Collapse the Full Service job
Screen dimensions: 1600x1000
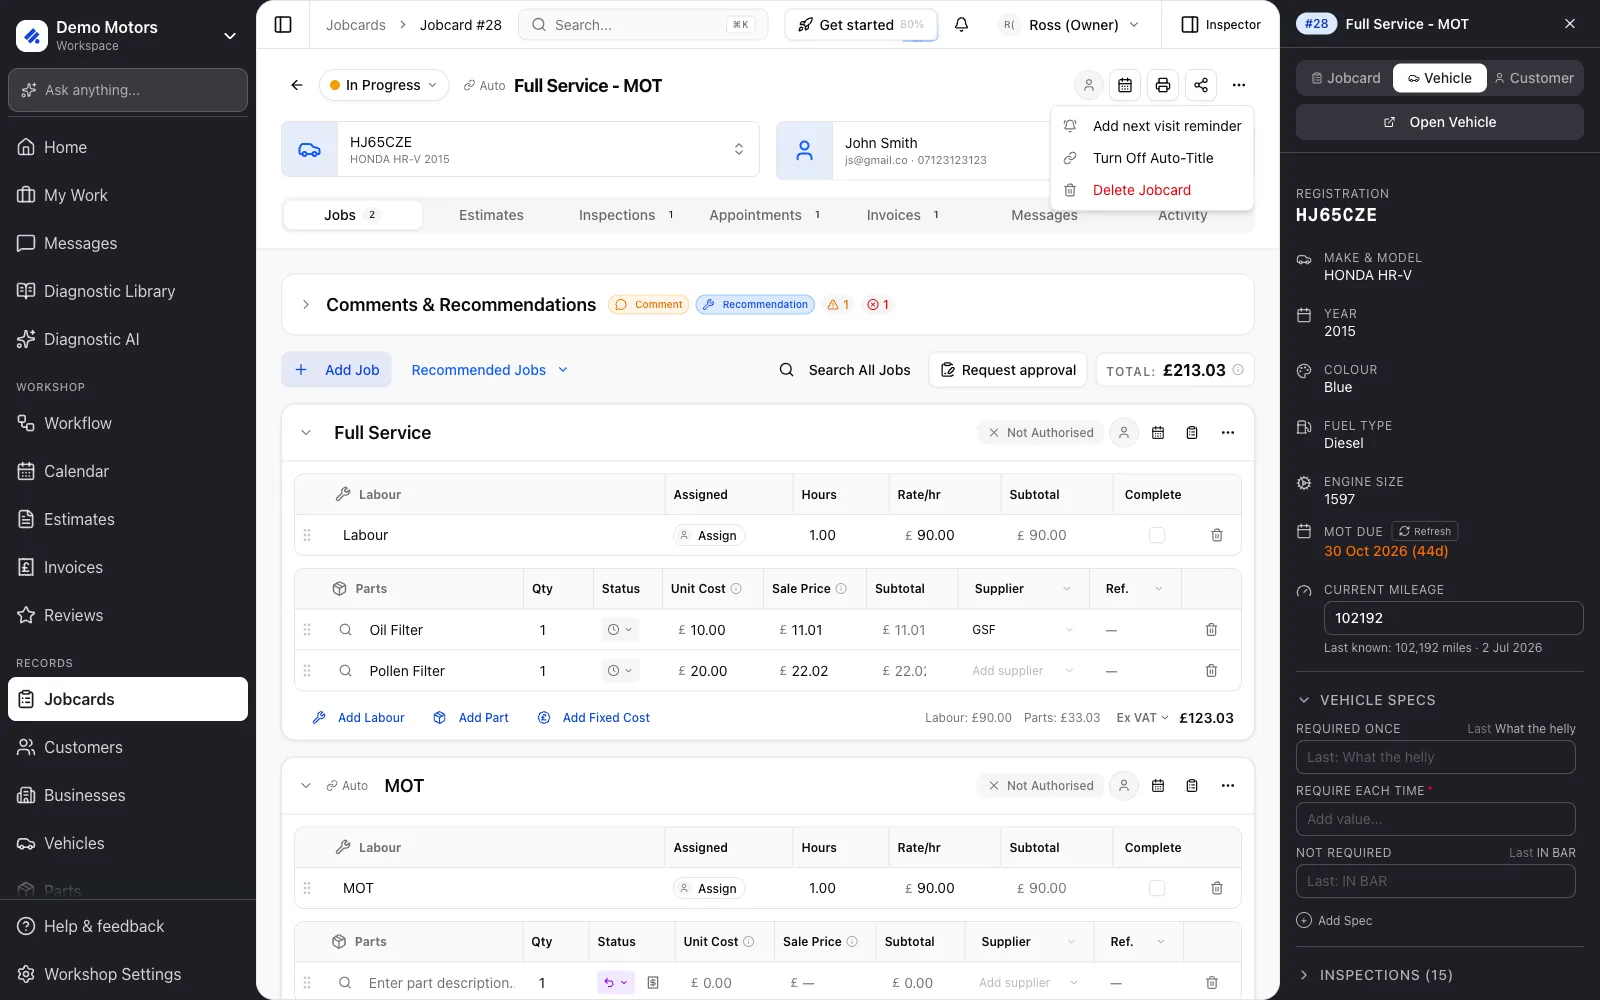tap(306, 433)
